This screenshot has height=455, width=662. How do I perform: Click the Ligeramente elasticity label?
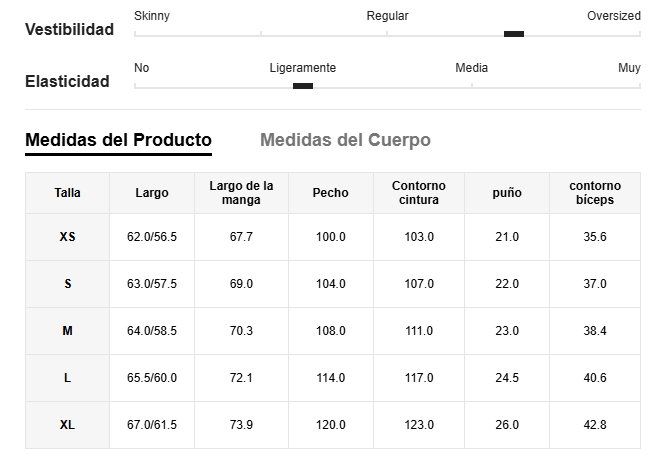click(303, 68)
